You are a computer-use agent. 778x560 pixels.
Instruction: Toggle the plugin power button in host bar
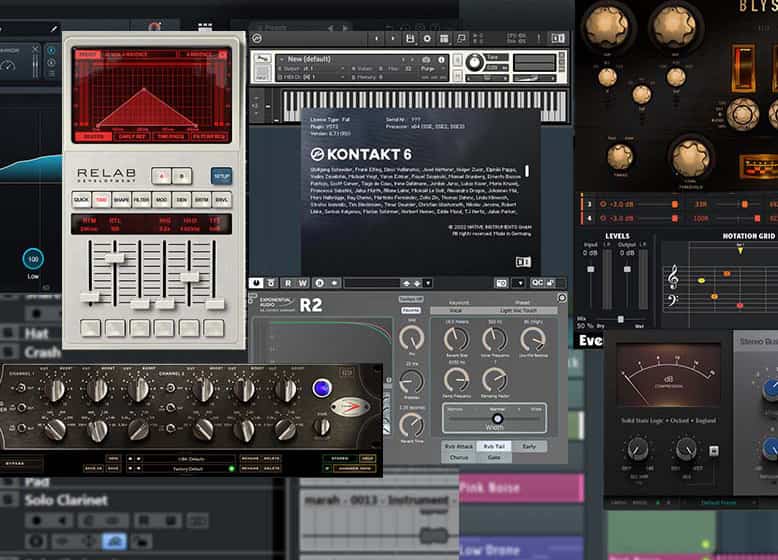click(256, 283)
